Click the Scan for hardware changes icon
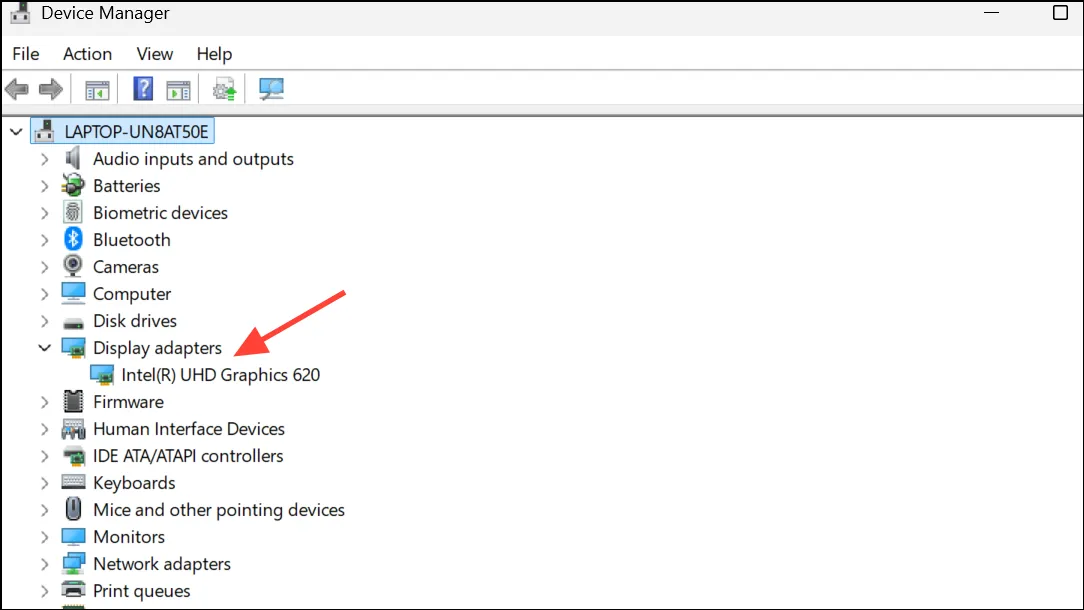 (x=271, y=89)
